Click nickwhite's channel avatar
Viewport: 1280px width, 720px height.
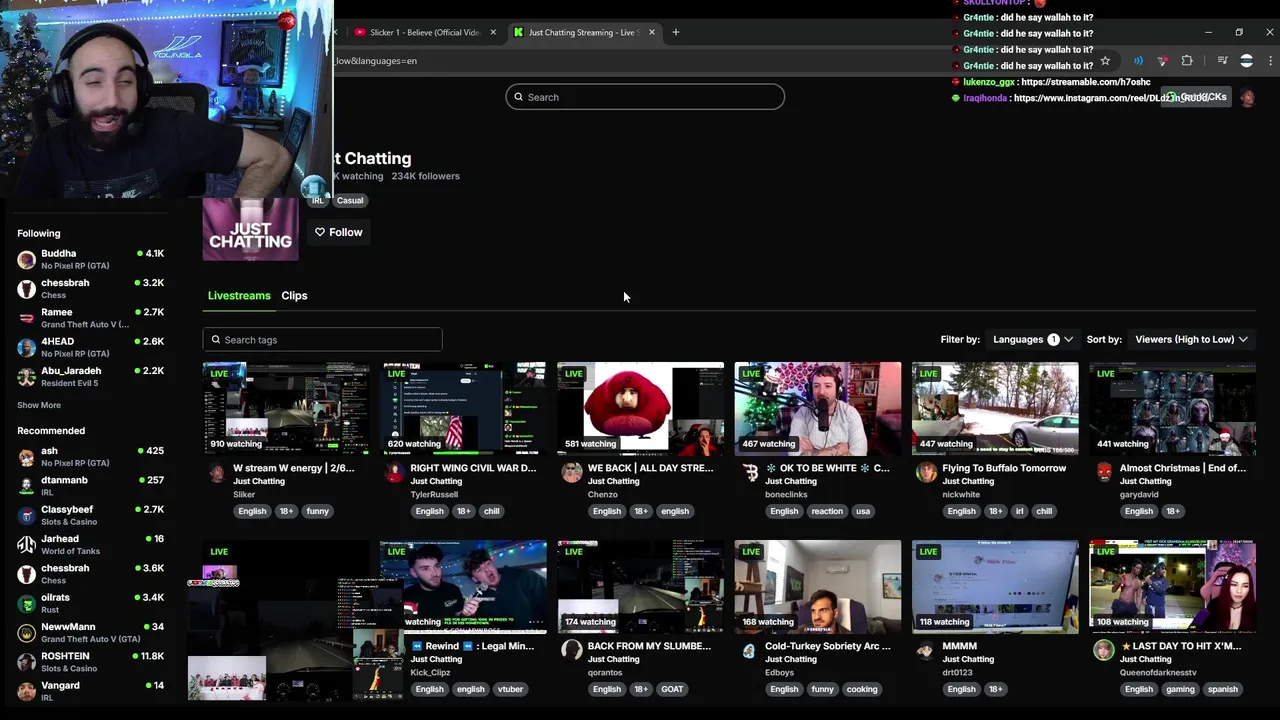pos(926,473)
